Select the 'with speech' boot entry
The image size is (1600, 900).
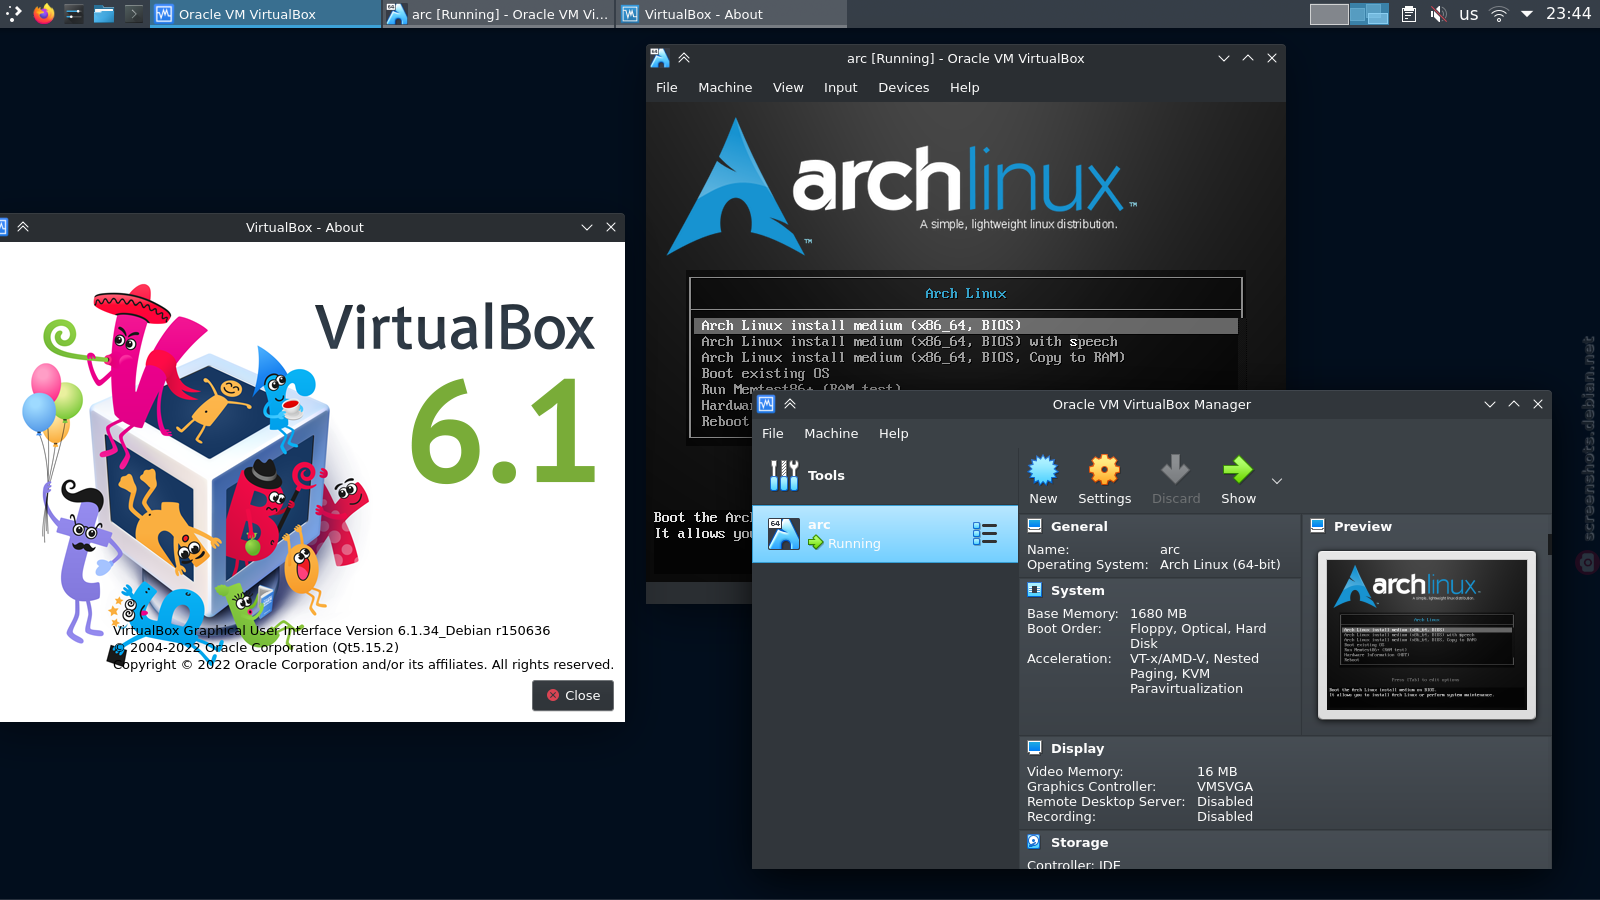[x=909, y=342]
